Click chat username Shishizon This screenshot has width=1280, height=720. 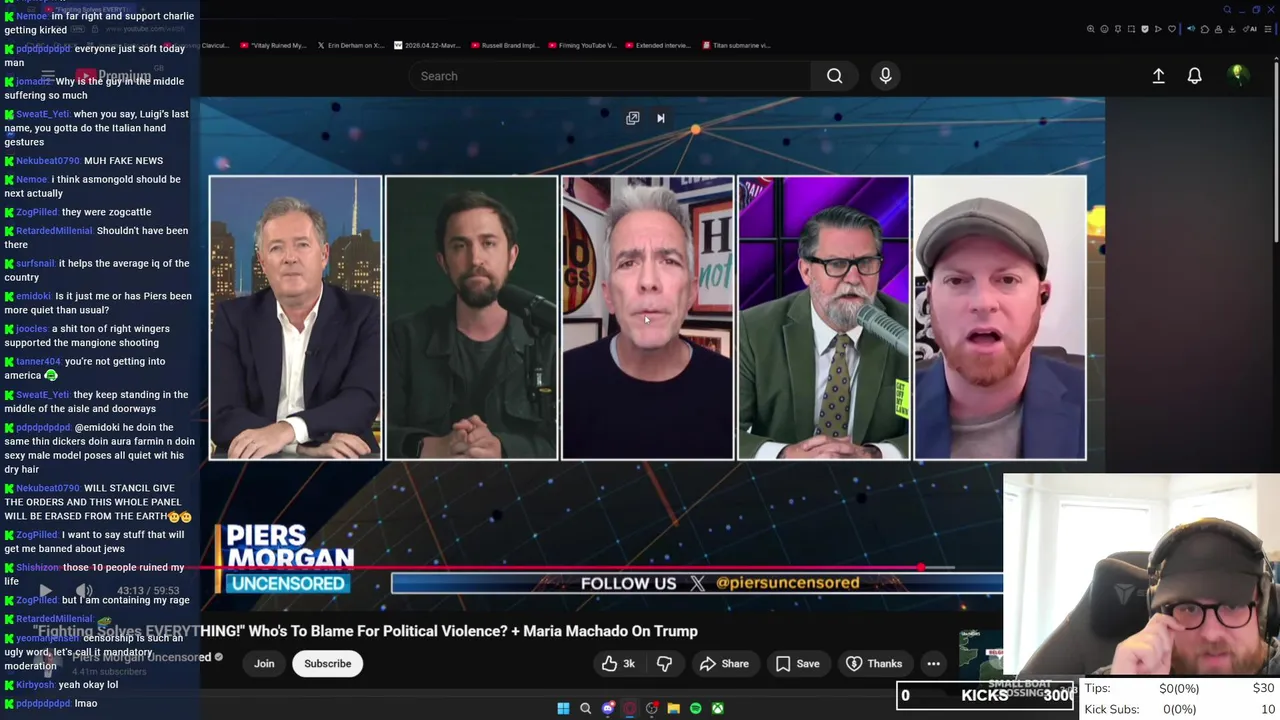pyautogui.click(x=38, y=567)
